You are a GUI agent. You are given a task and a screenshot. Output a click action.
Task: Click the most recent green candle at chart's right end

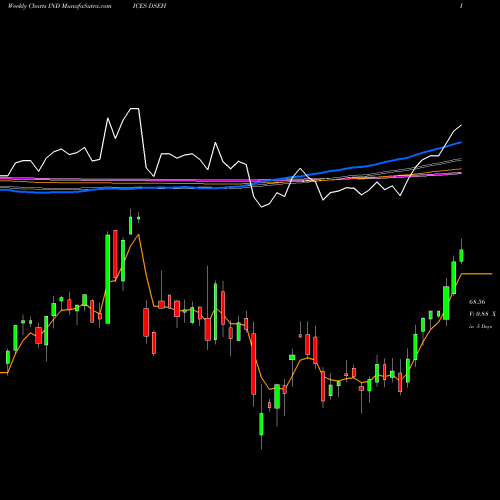pos(462,255)
